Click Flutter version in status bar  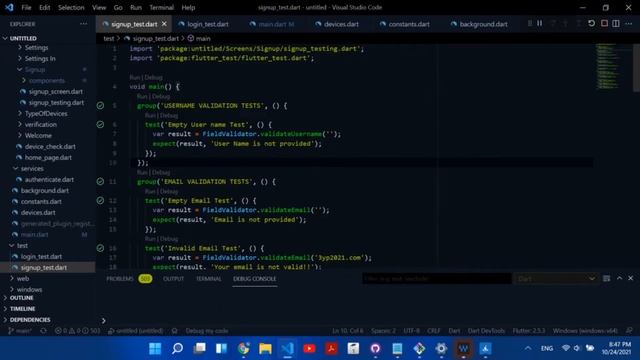click(x=529, y=331)
